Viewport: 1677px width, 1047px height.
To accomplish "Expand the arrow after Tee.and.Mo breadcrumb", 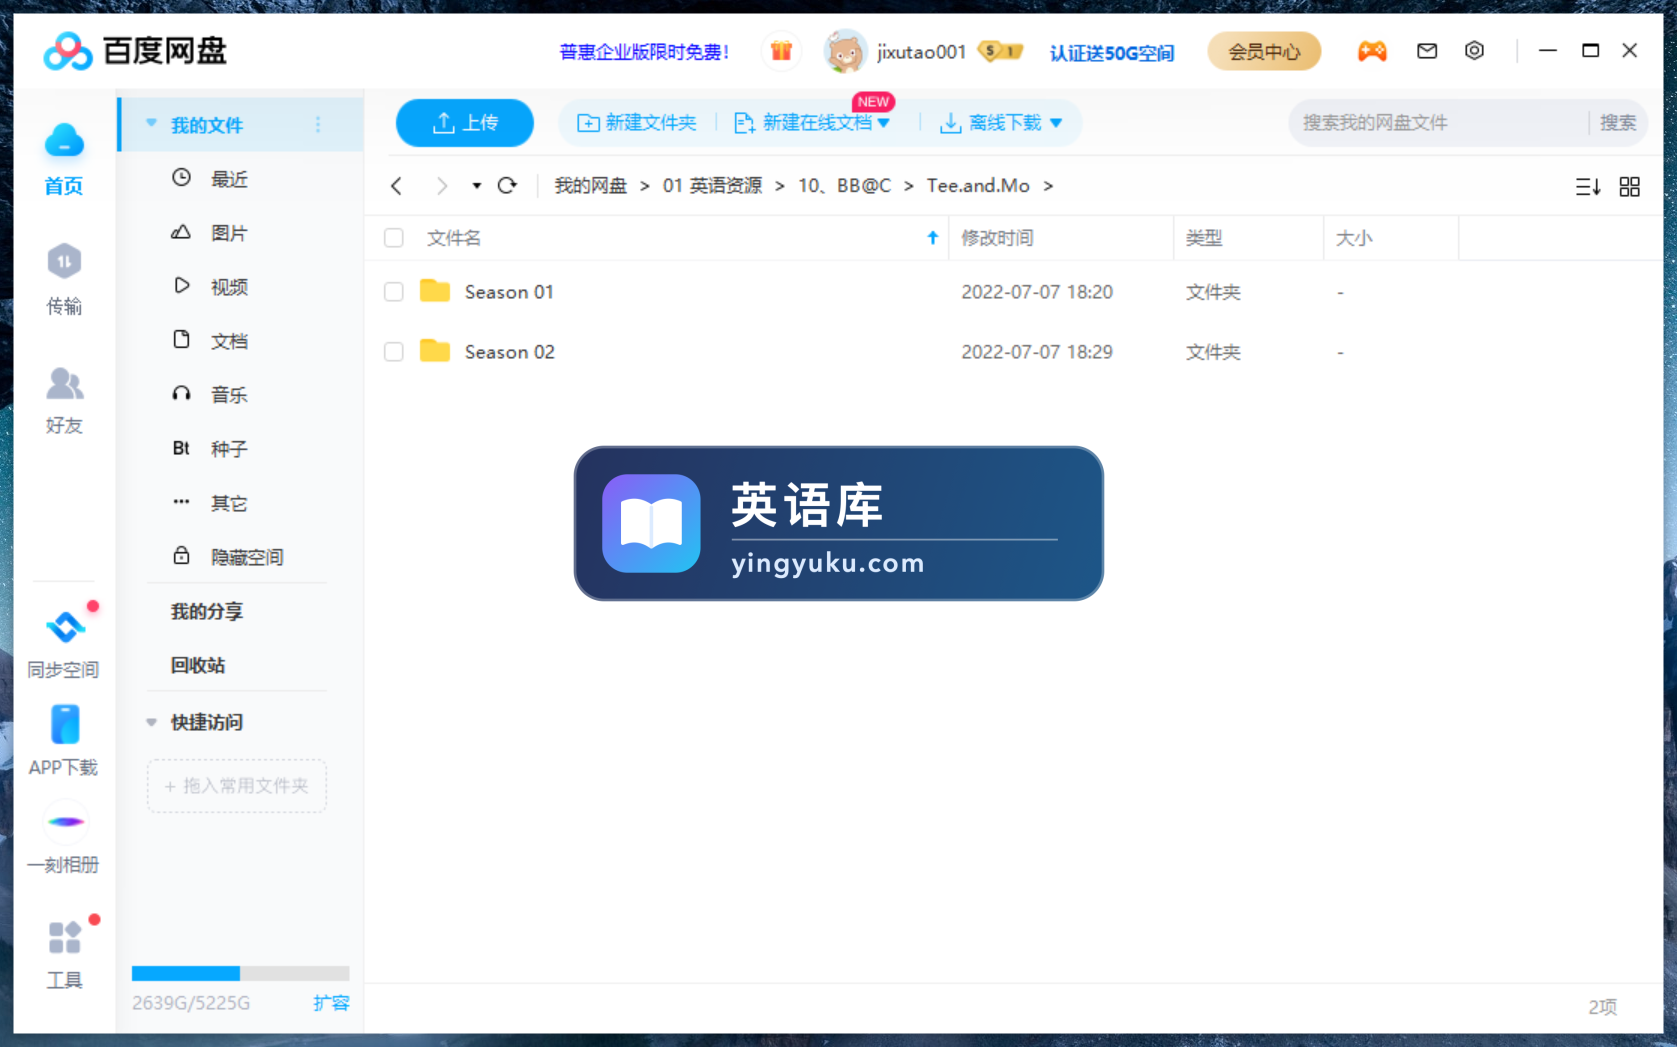I will [x=1048, y=186].
